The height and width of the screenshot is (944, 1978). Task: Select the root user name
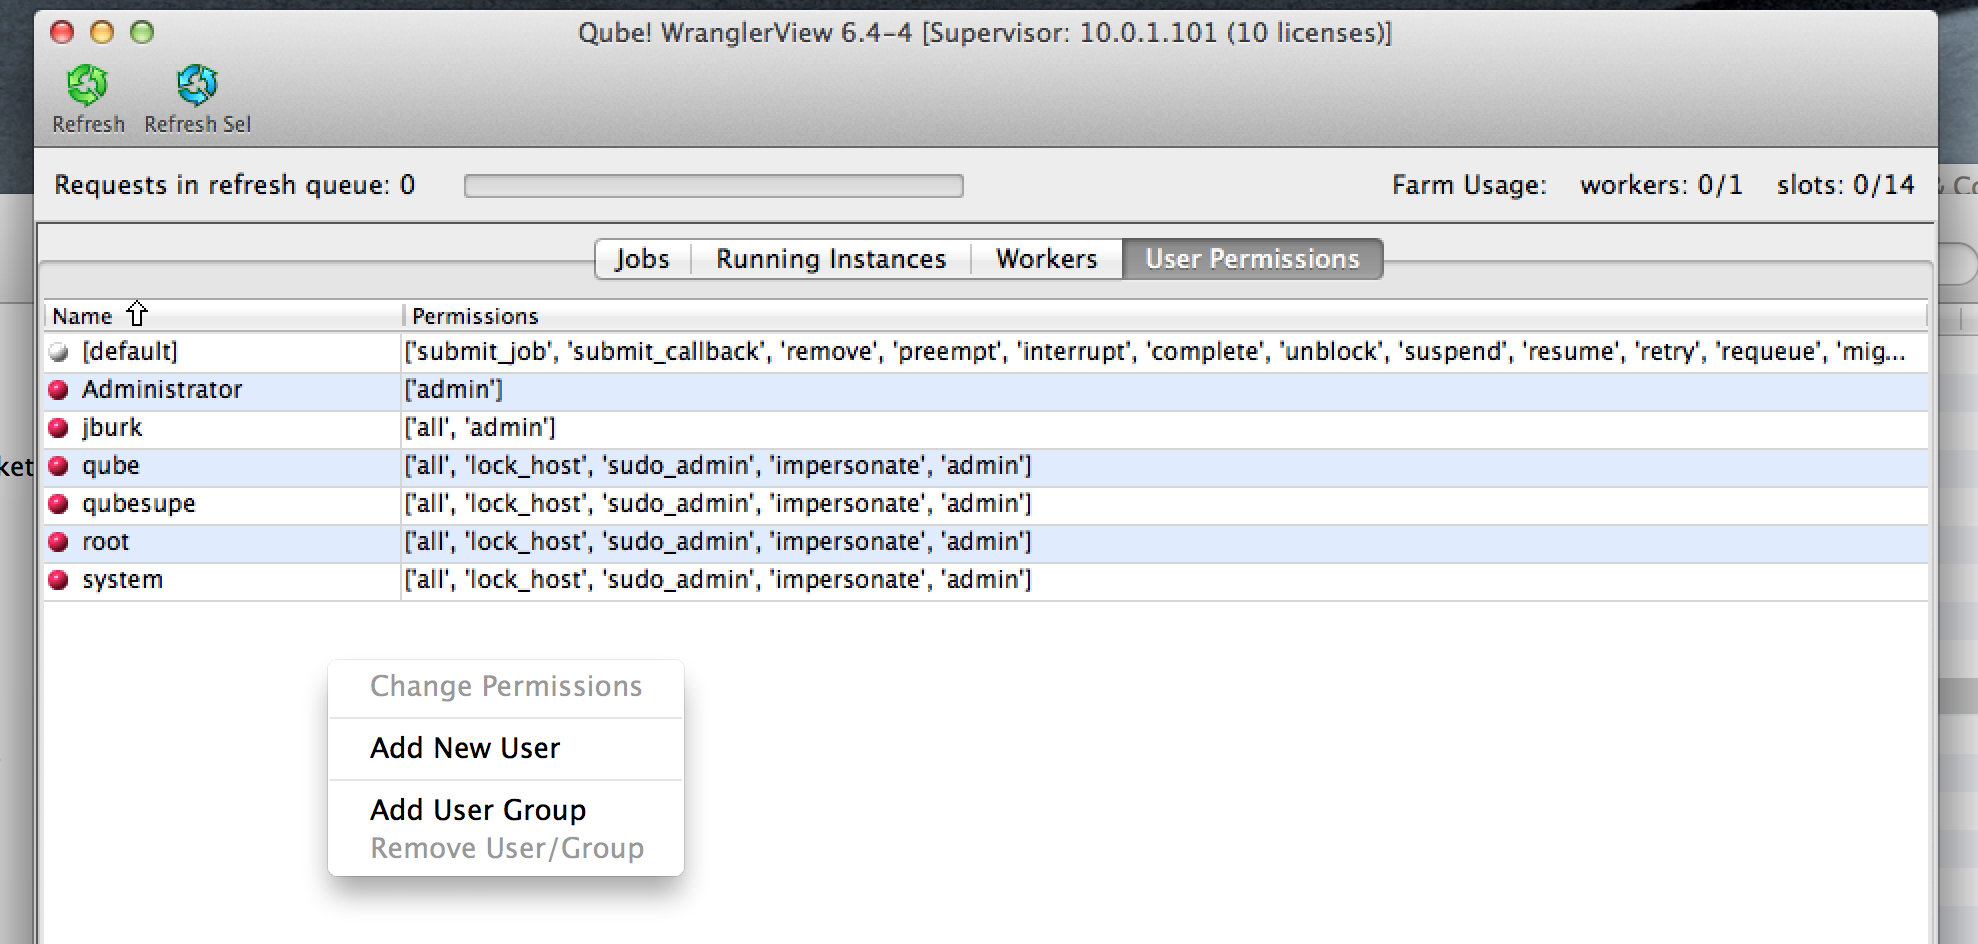pyautogui.click(x=106, y=542)
